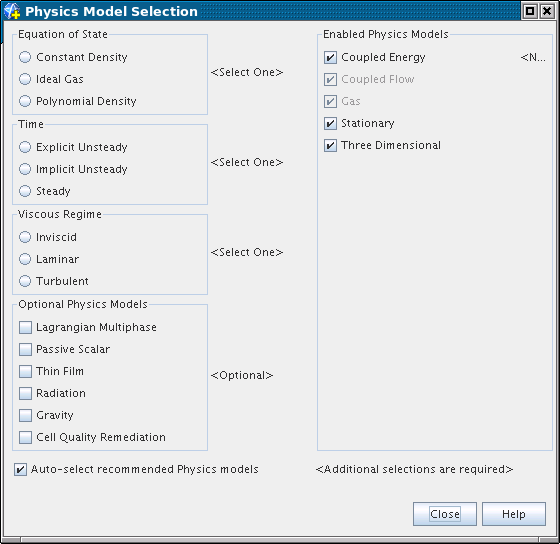Select the Inviscid viscous regime
Image resolution: width=560 pixels, height=544 pixels.
point(25,237)
